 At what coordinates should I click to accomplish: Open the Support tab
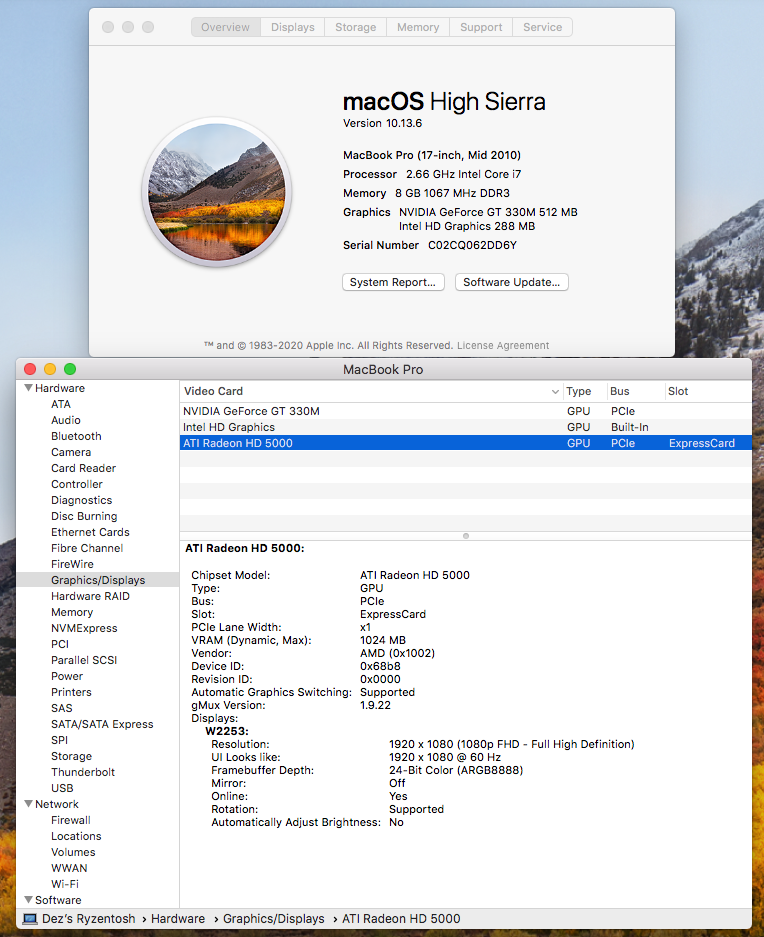point(481,27)
